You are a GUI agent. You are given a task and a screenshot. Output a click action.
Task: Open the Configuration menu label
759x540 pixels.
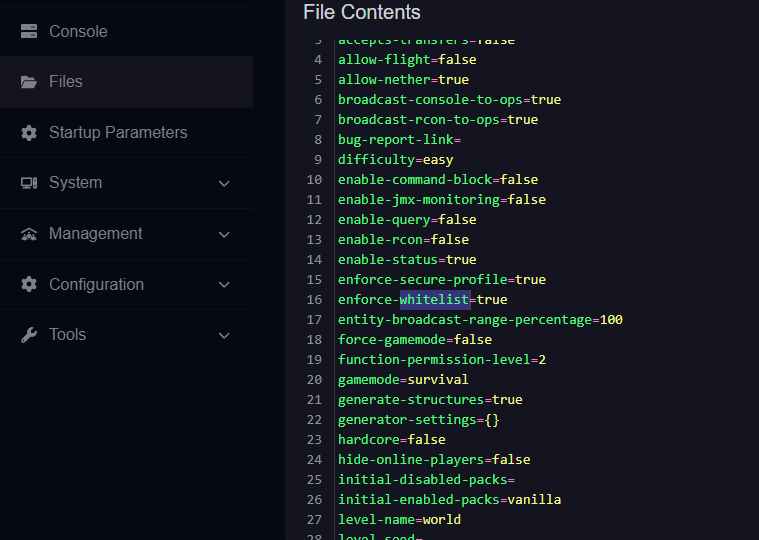(x=96, y=285)
